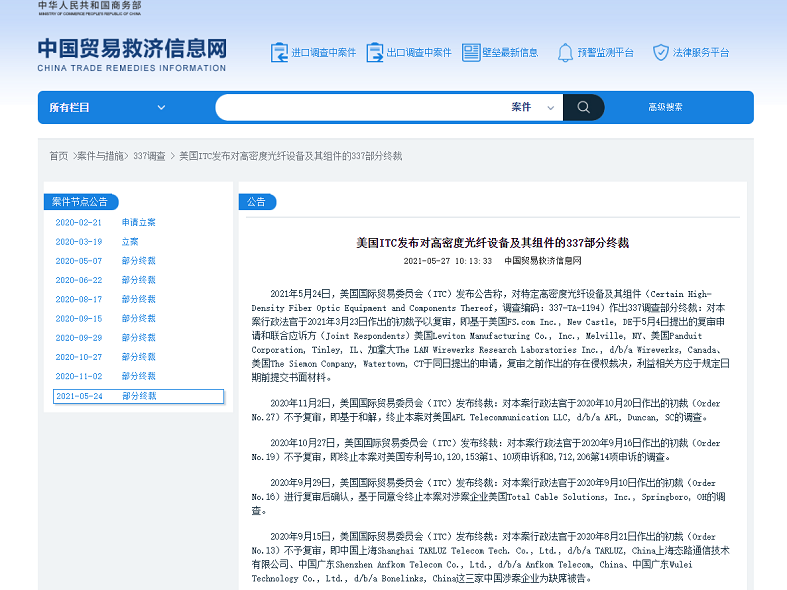This screenshot has height=590, width=787.
Task: Click the chevron beside 所有栏目
Action: 161,107
